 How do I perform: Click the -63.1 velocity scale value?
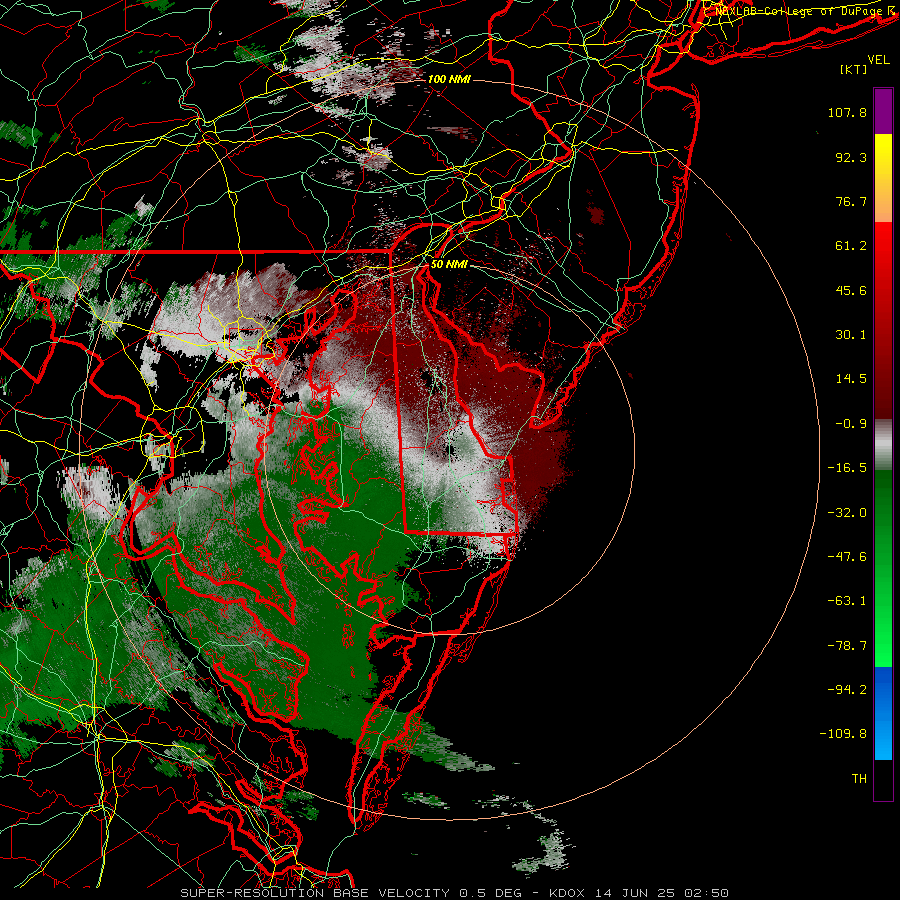[847, 601]
